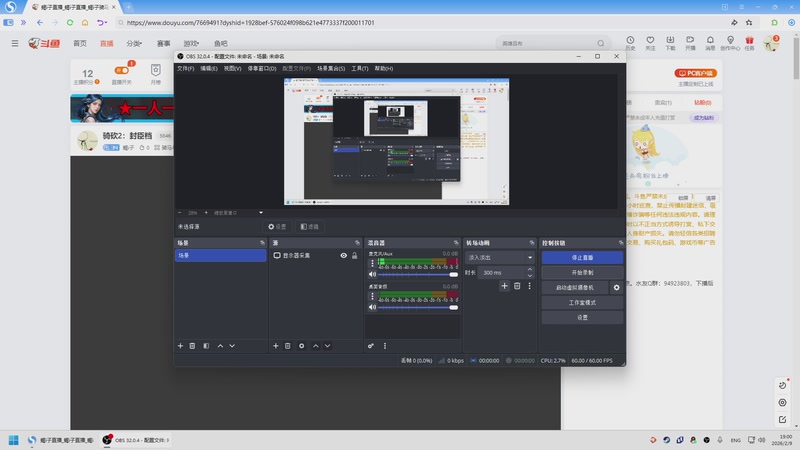Add a new scene transition
800x450 pixels.
point(504,286)
